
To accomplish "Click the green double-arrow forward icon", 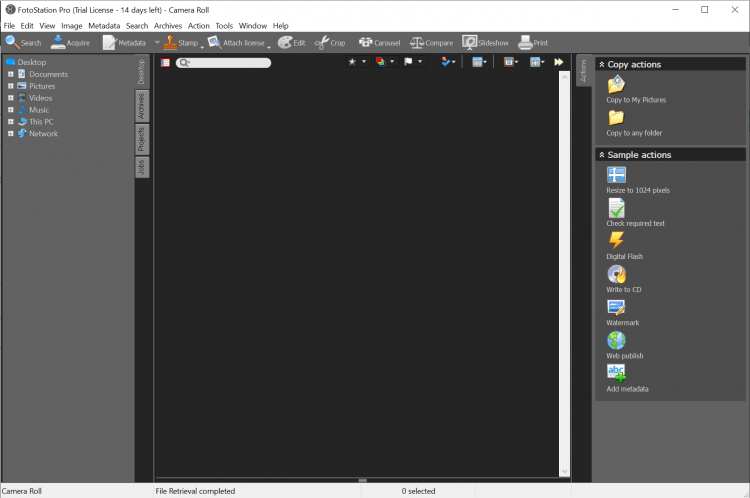I will [x=559, y=62].
